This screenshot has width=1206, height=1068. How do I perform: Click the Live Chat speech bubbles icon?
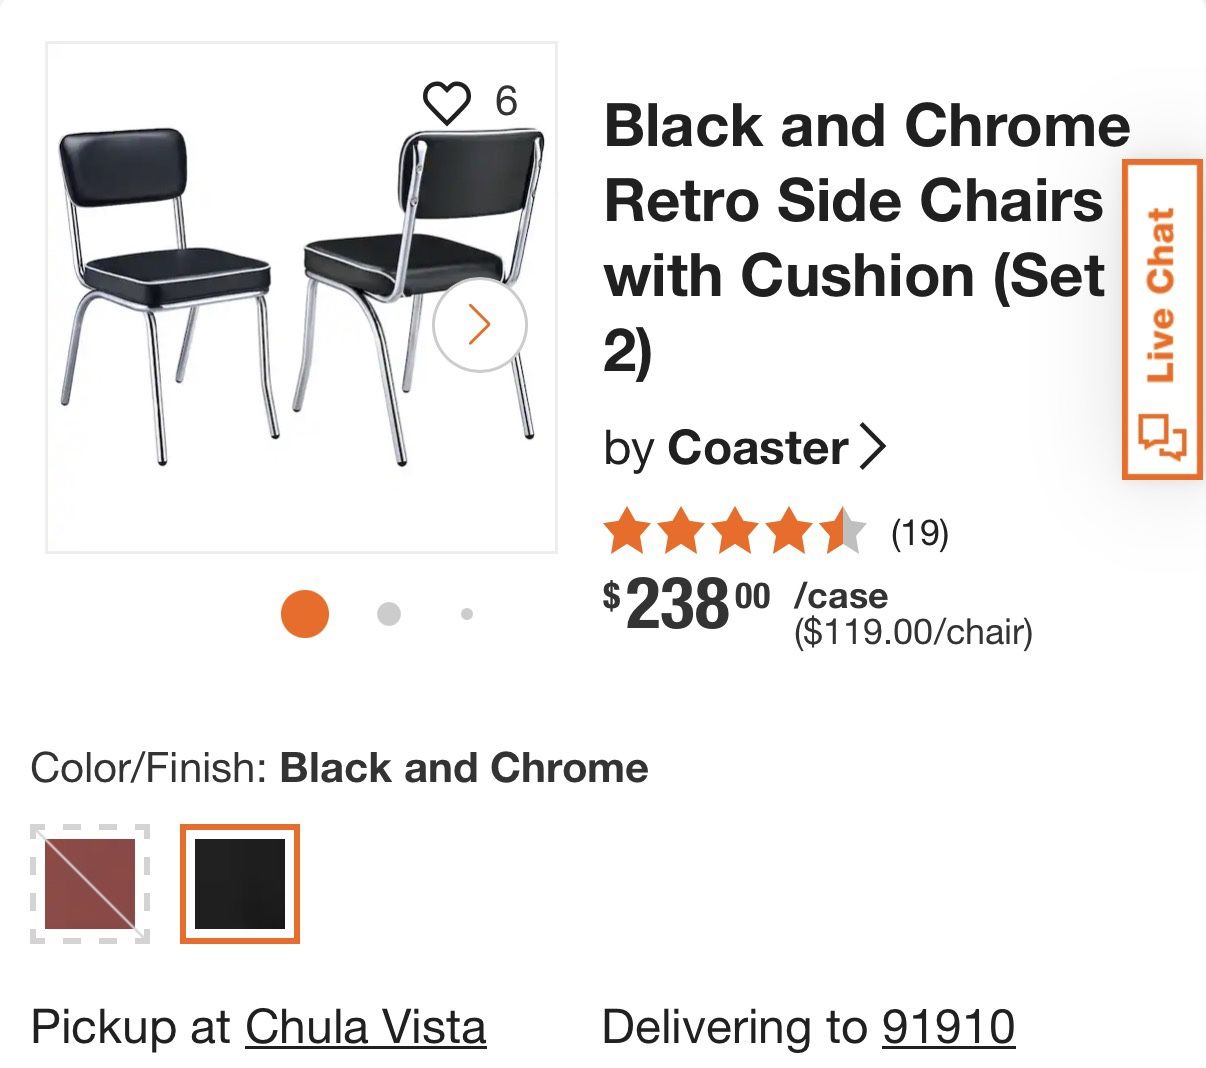(1163, 436)
